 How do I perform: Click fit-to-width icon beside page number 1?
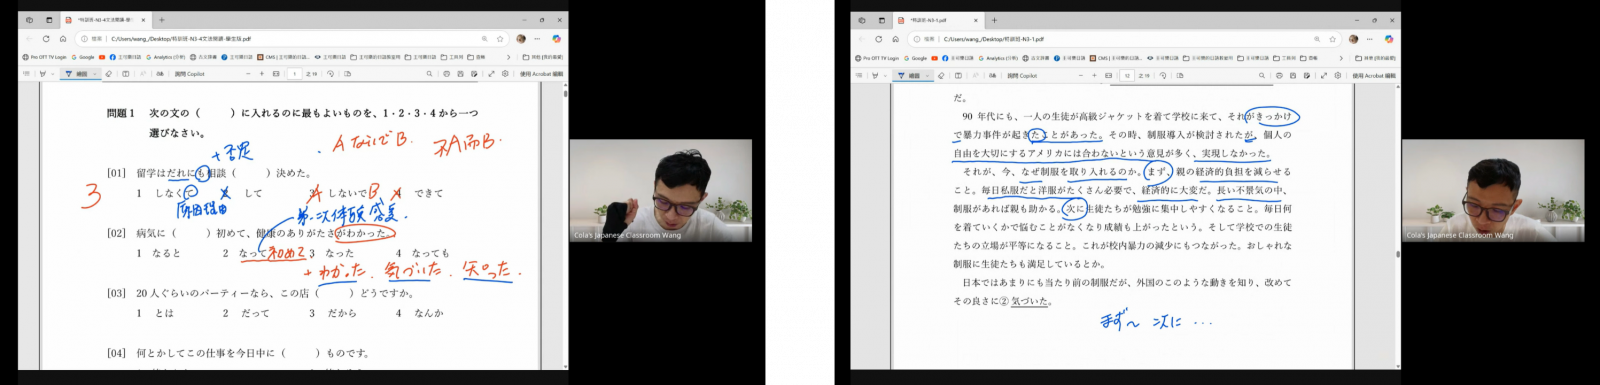point(276,73)
